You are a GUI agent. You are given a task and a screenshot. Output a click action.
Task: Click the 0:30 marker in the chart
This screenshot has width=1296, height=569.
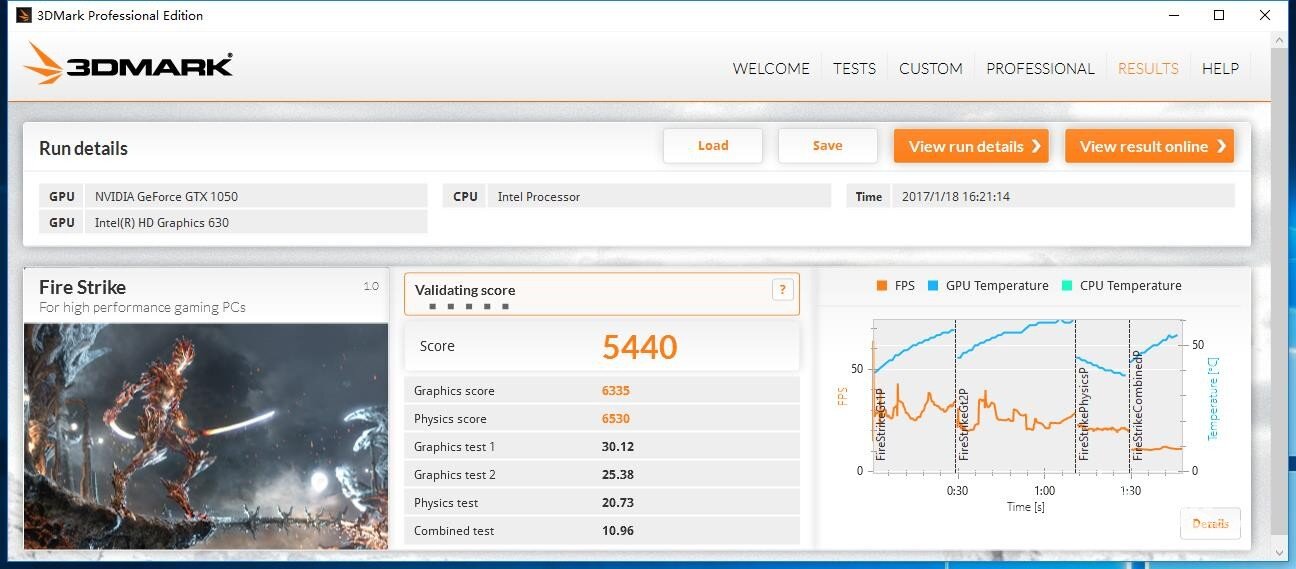[957, 490]
